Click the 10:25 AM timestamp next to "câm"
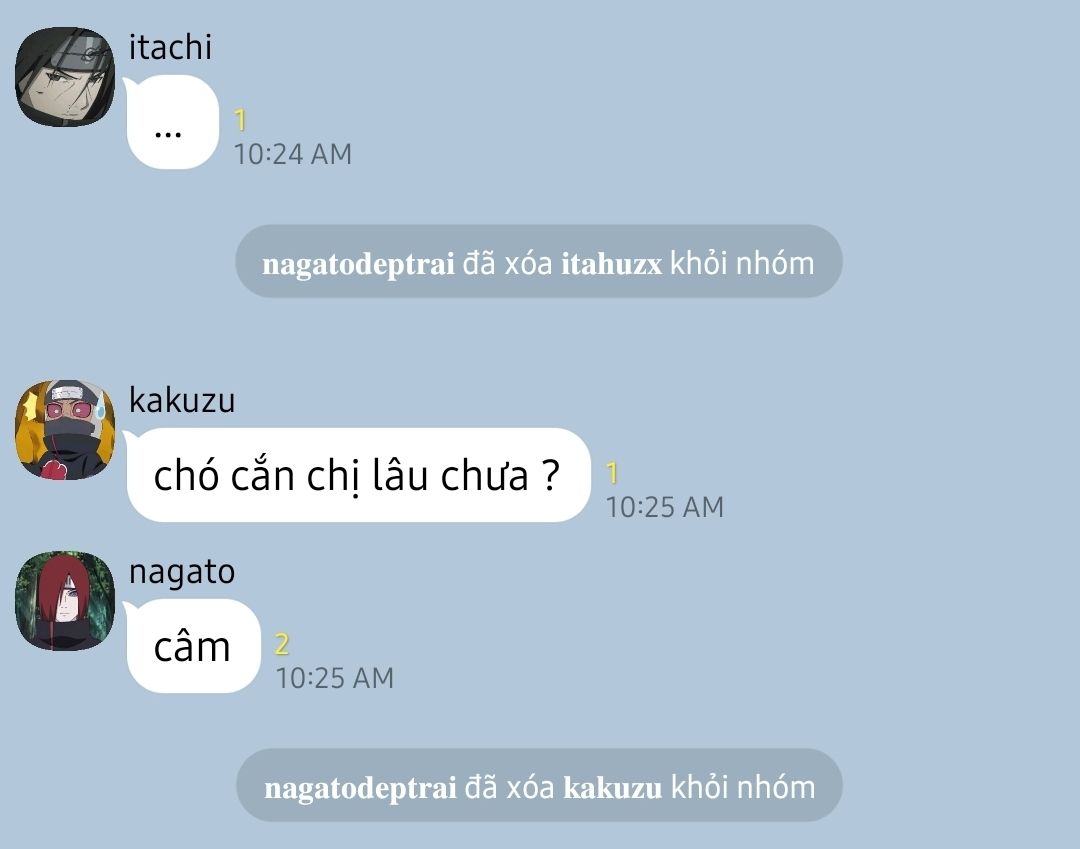Image resolution: width=1080 pixels, height=849 pixels. [335, 678]
